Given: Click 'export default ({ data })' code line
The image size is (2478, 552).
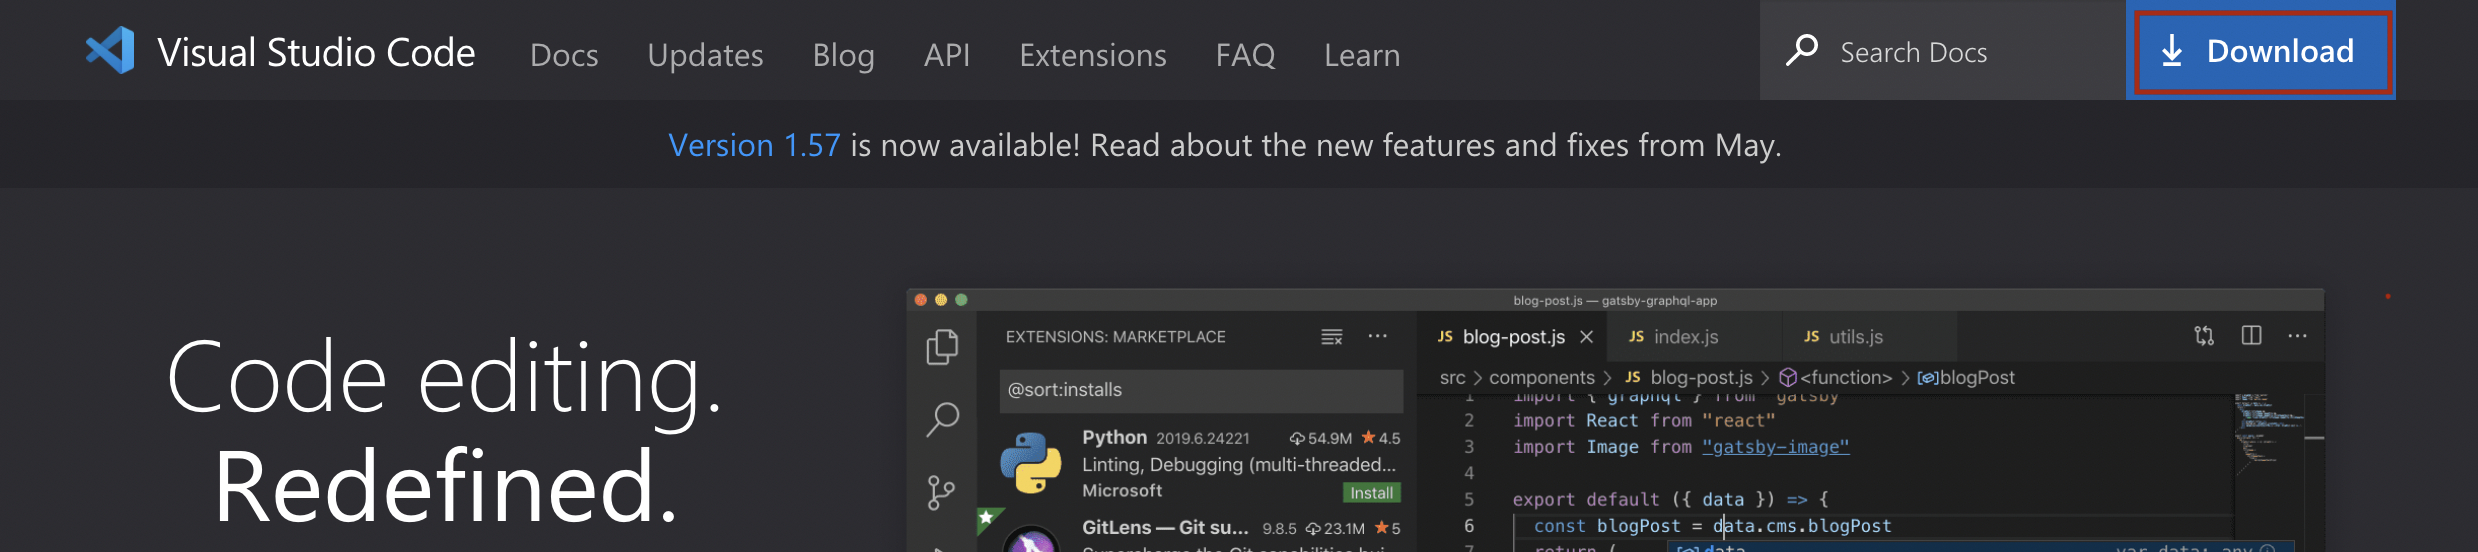Looking at the screenshot, I should click(x=1670, y=499).
